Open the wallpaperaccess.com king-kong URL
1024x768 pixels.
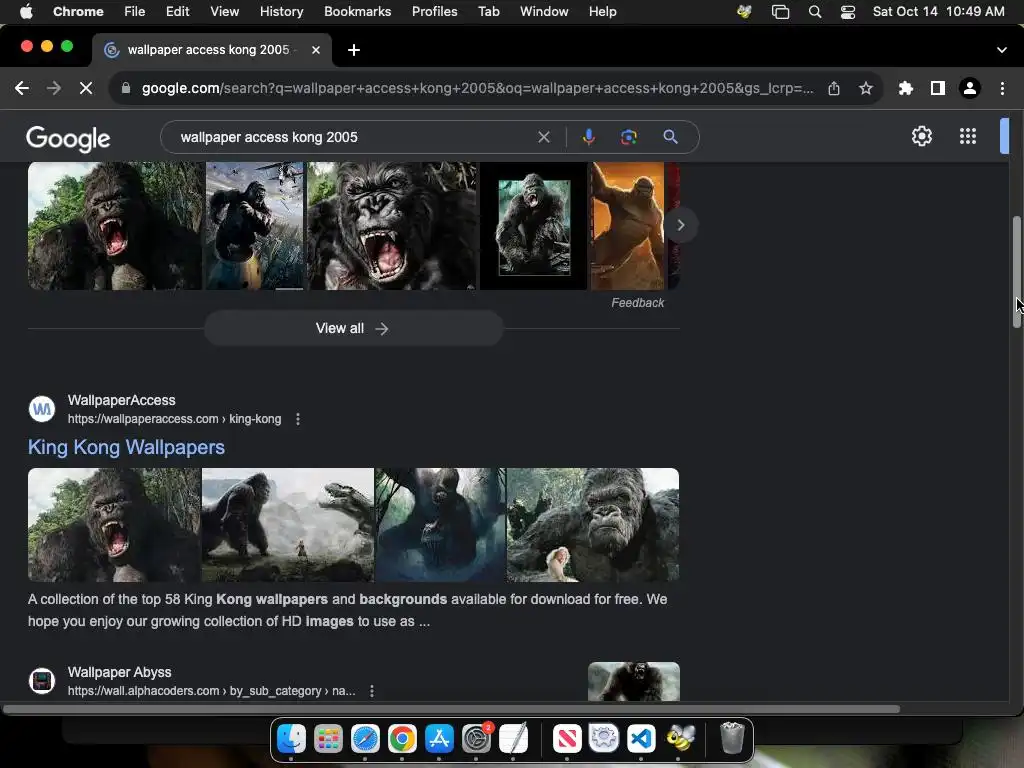[x=174, y=419]
